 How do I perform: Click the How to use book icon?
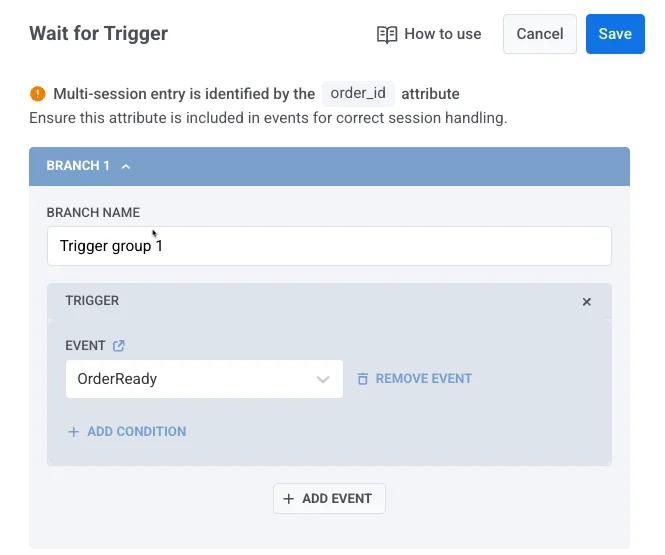click(x=387, y=34)
